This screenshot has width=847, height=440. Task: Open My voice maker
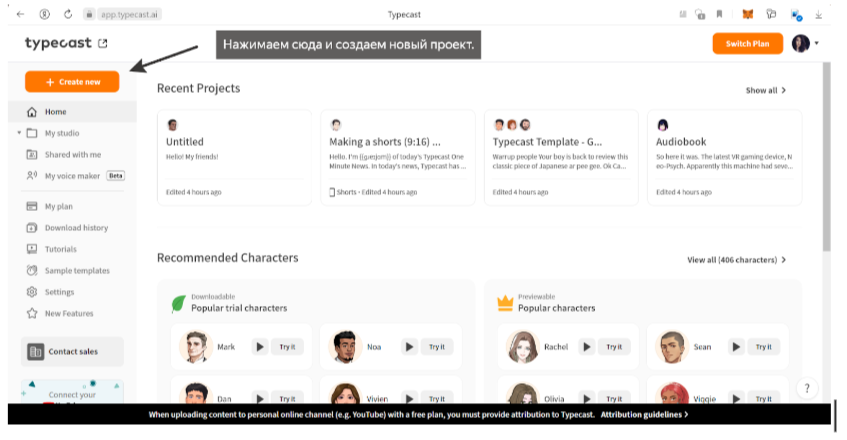(72, 176)
